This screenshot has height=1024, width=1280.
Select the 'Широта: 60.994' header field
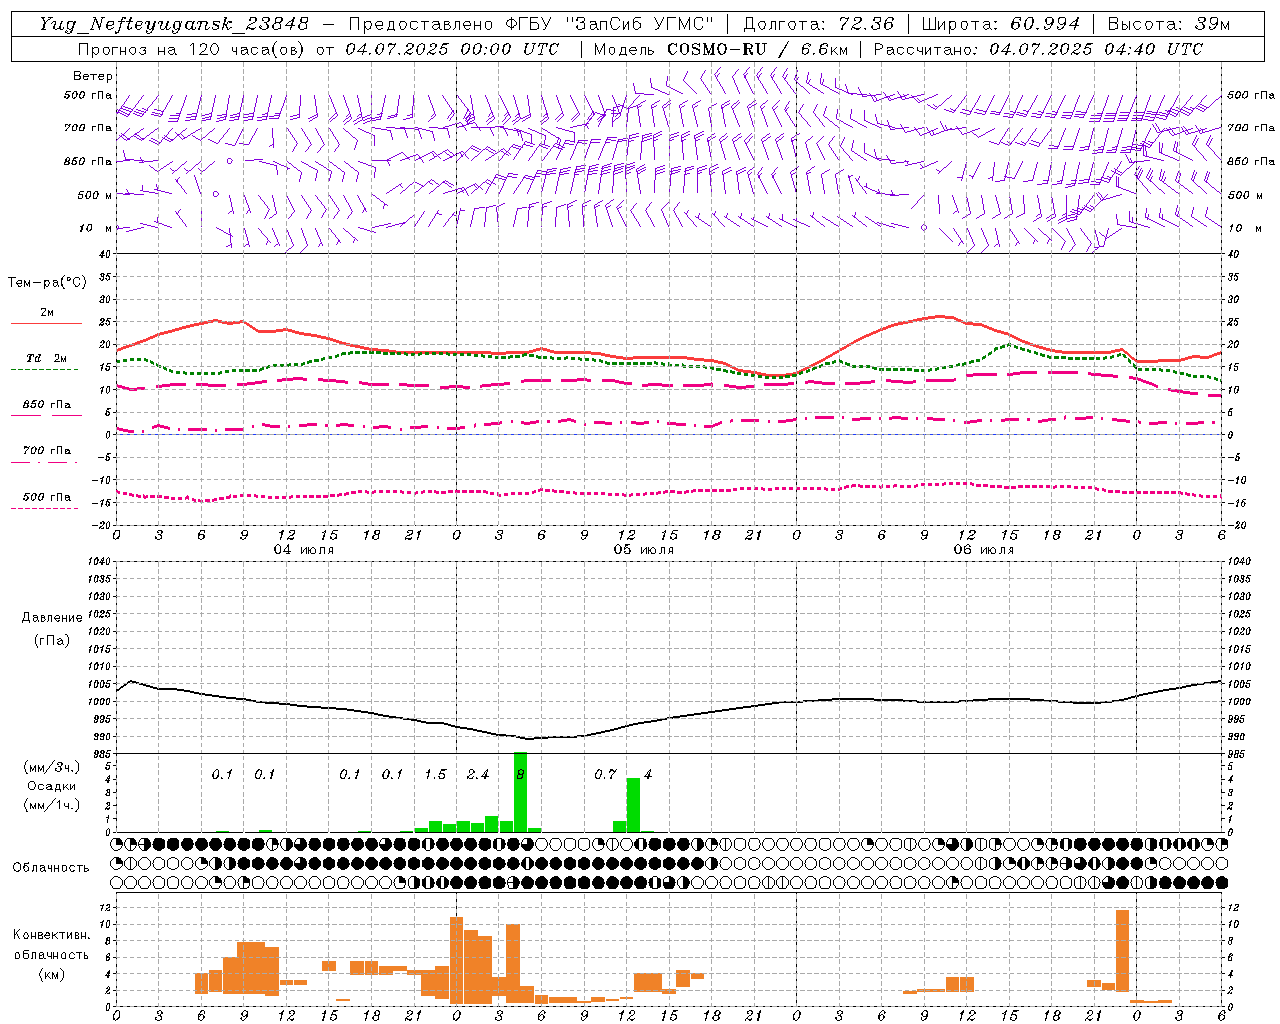coord(1000,24)
